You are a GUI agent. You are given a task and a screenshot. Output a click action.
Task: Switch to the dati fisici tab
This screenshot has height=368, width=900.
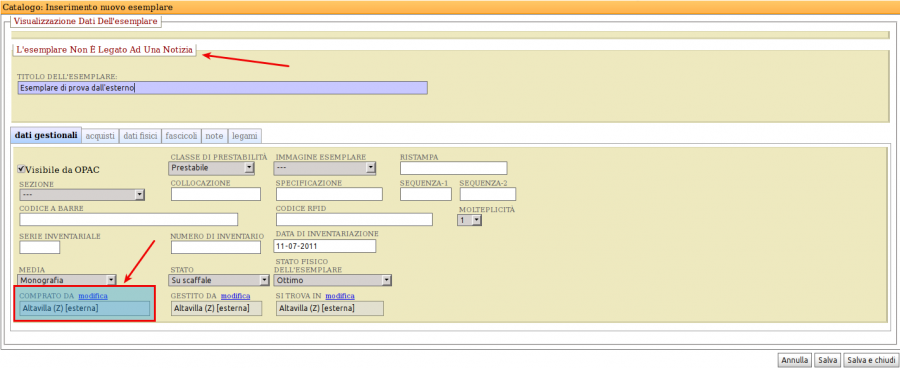[140, 136]
